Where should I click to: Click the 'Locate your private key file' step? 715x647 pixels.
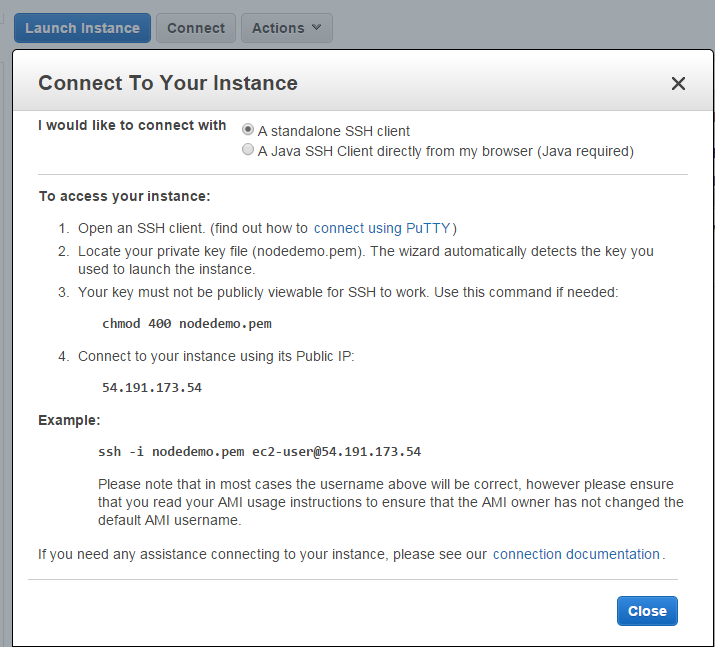[366, 260]
